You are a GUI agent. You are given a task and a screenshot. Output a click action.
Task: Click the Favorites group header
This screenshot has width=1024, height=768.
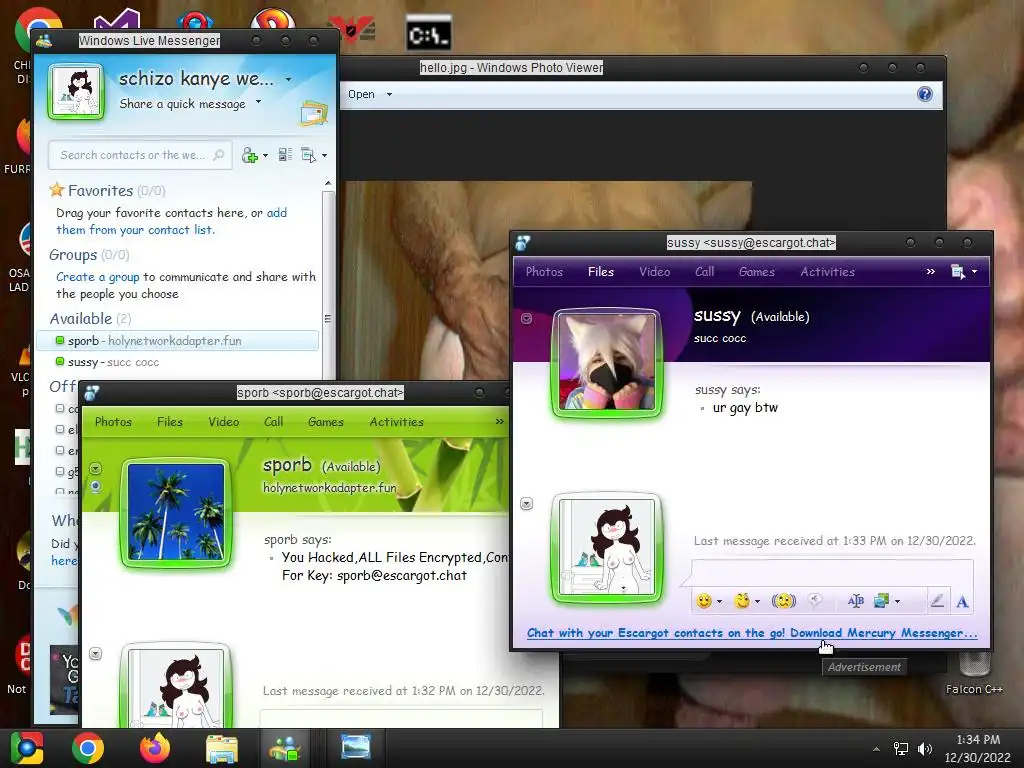(107, 191)
